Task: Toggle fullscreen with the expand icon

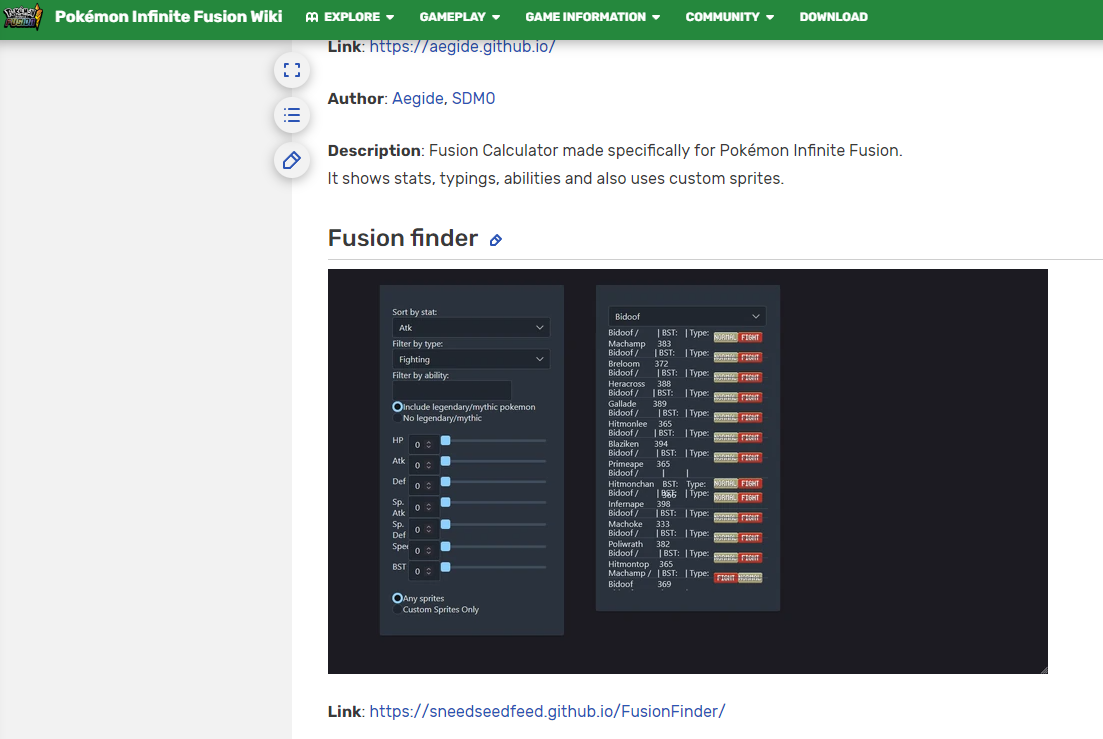Action: pyautogui.click(x=292, y=70)
